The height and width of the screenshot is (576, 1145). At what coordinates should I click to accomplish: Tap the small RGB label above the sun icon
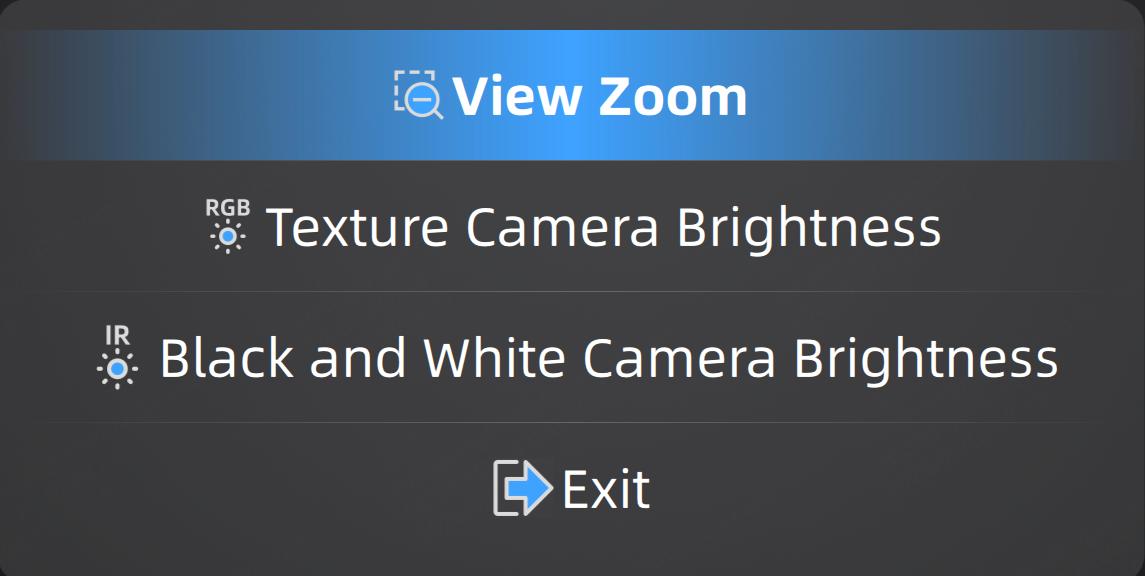point(228,208)
